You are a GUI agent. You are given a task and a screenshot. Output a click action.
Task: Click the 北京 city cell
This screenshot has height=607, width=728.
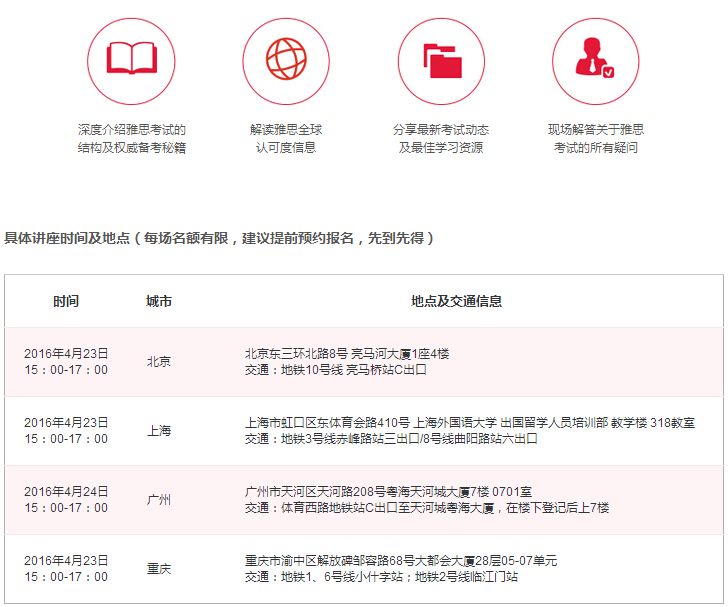pos(159,362)
